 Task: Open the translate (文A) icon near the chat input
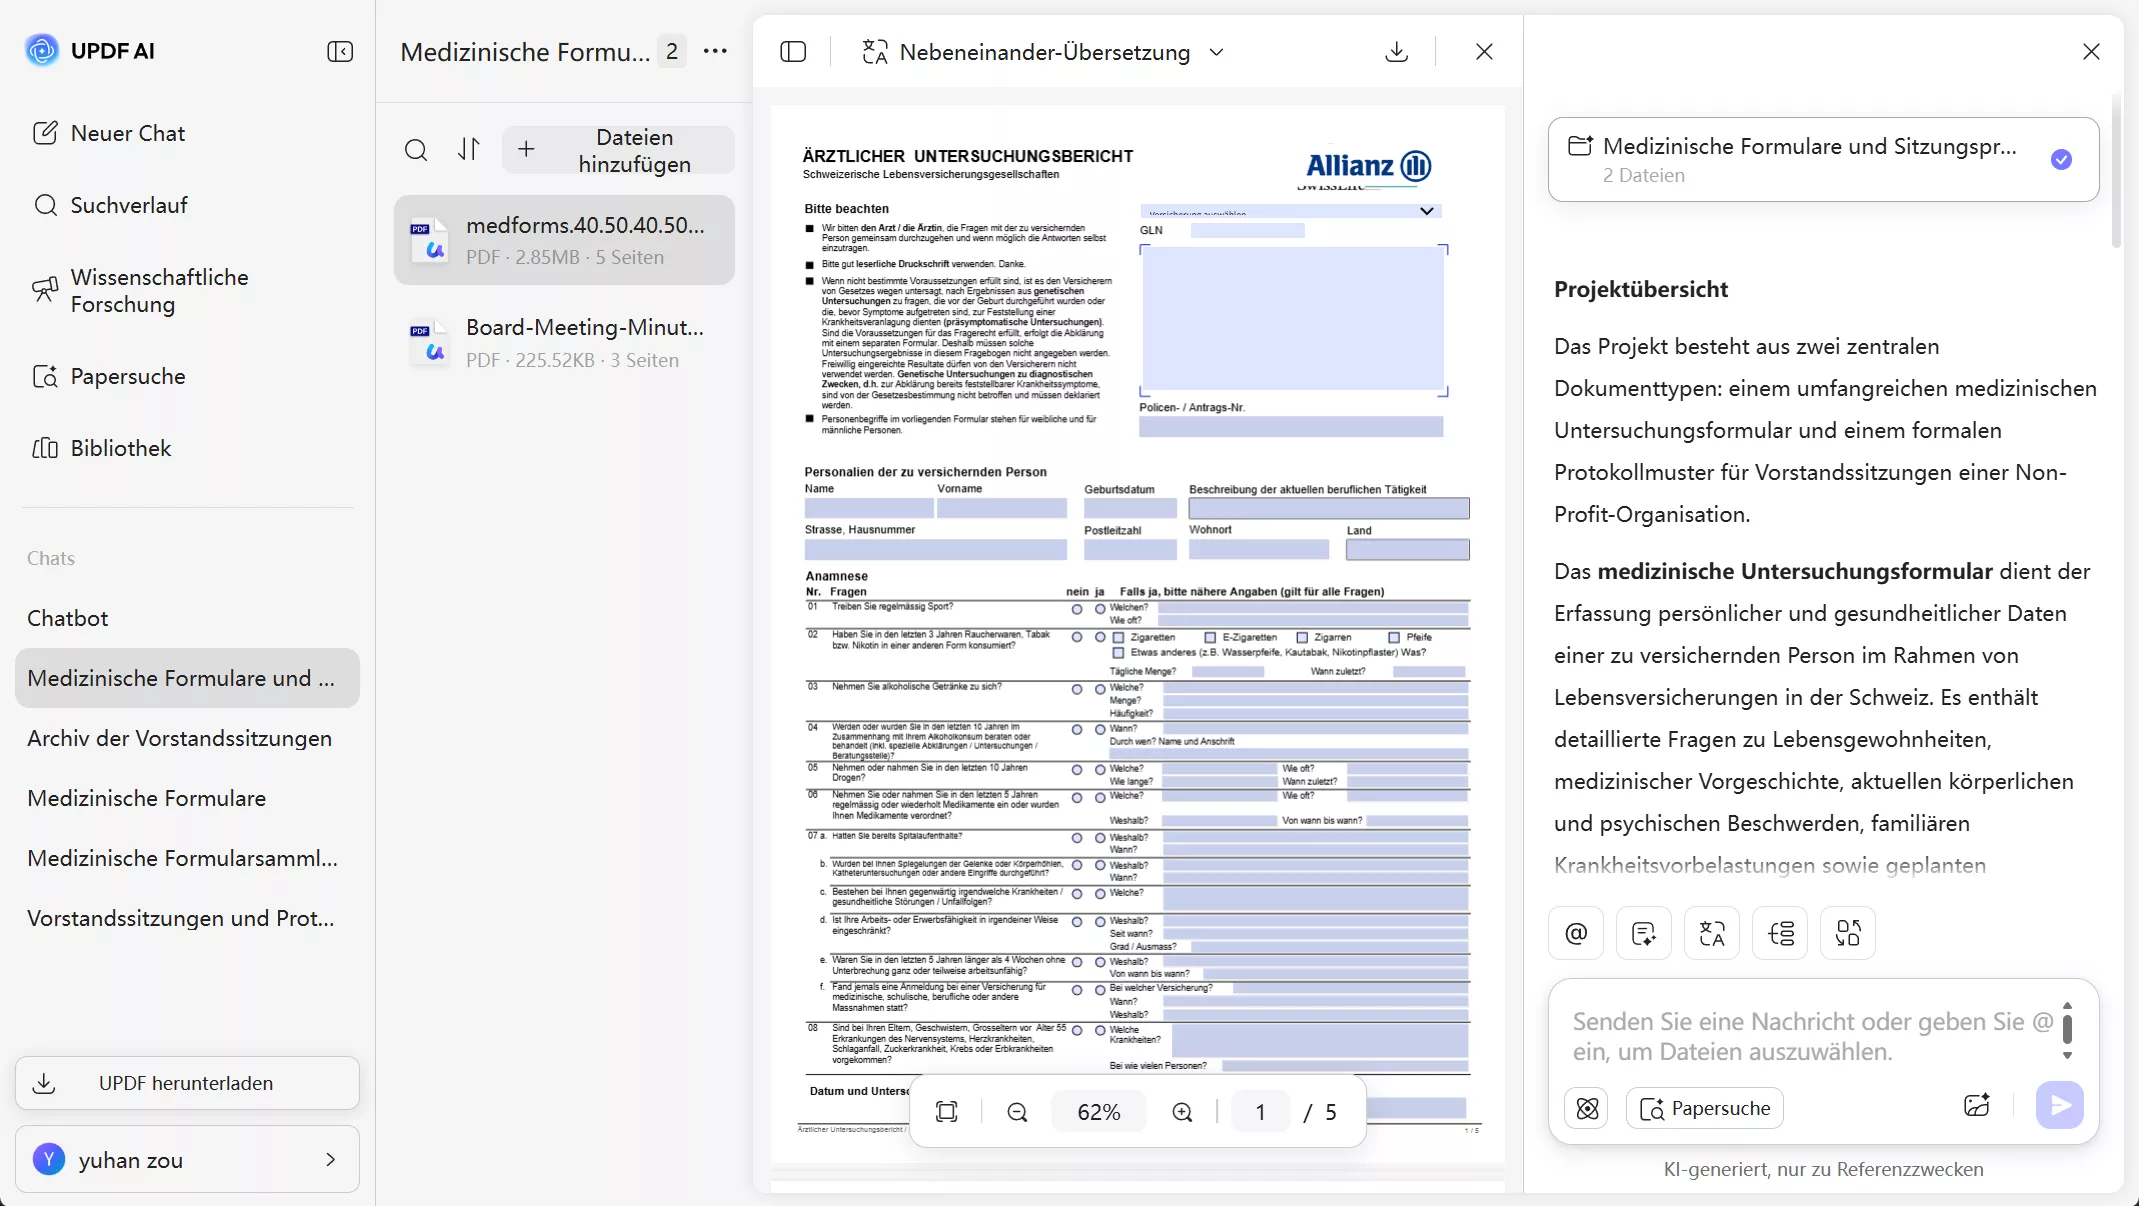pos(1711,932)
